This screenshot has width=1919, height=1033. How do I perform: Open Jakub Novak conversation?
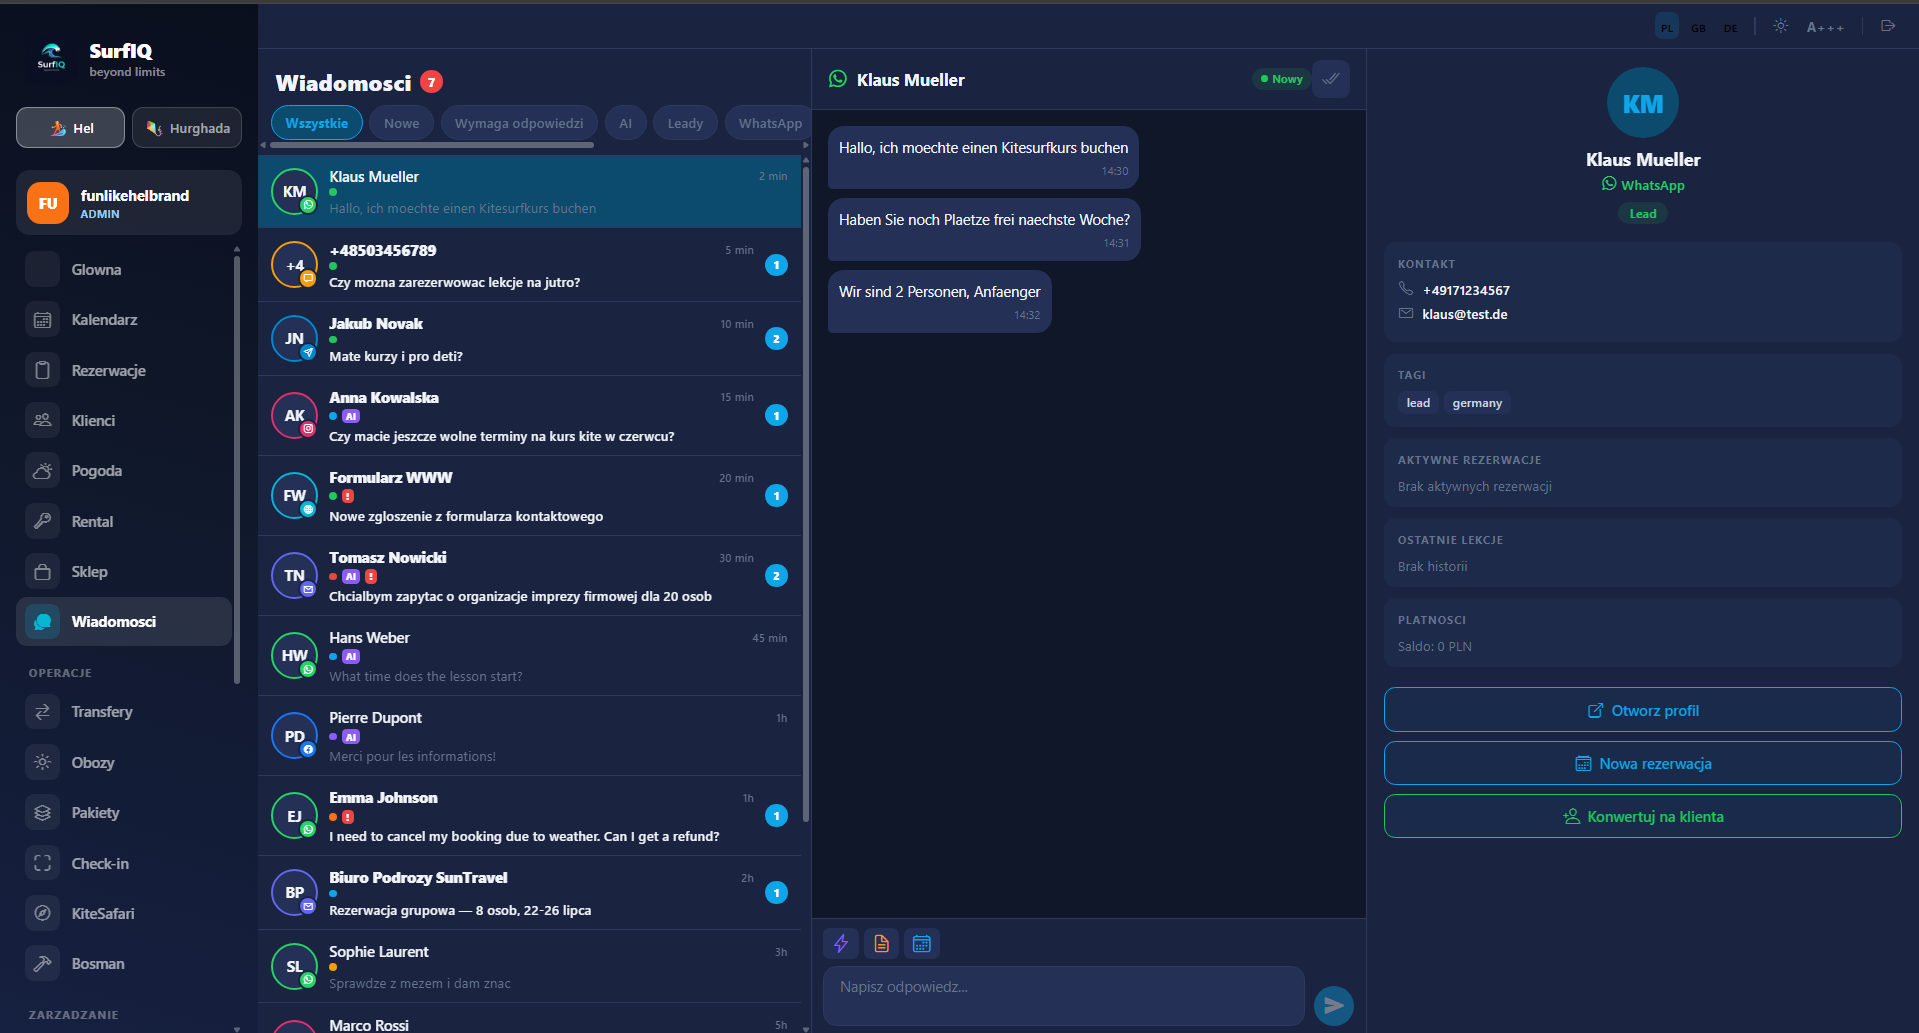click(x=530, y=339)
